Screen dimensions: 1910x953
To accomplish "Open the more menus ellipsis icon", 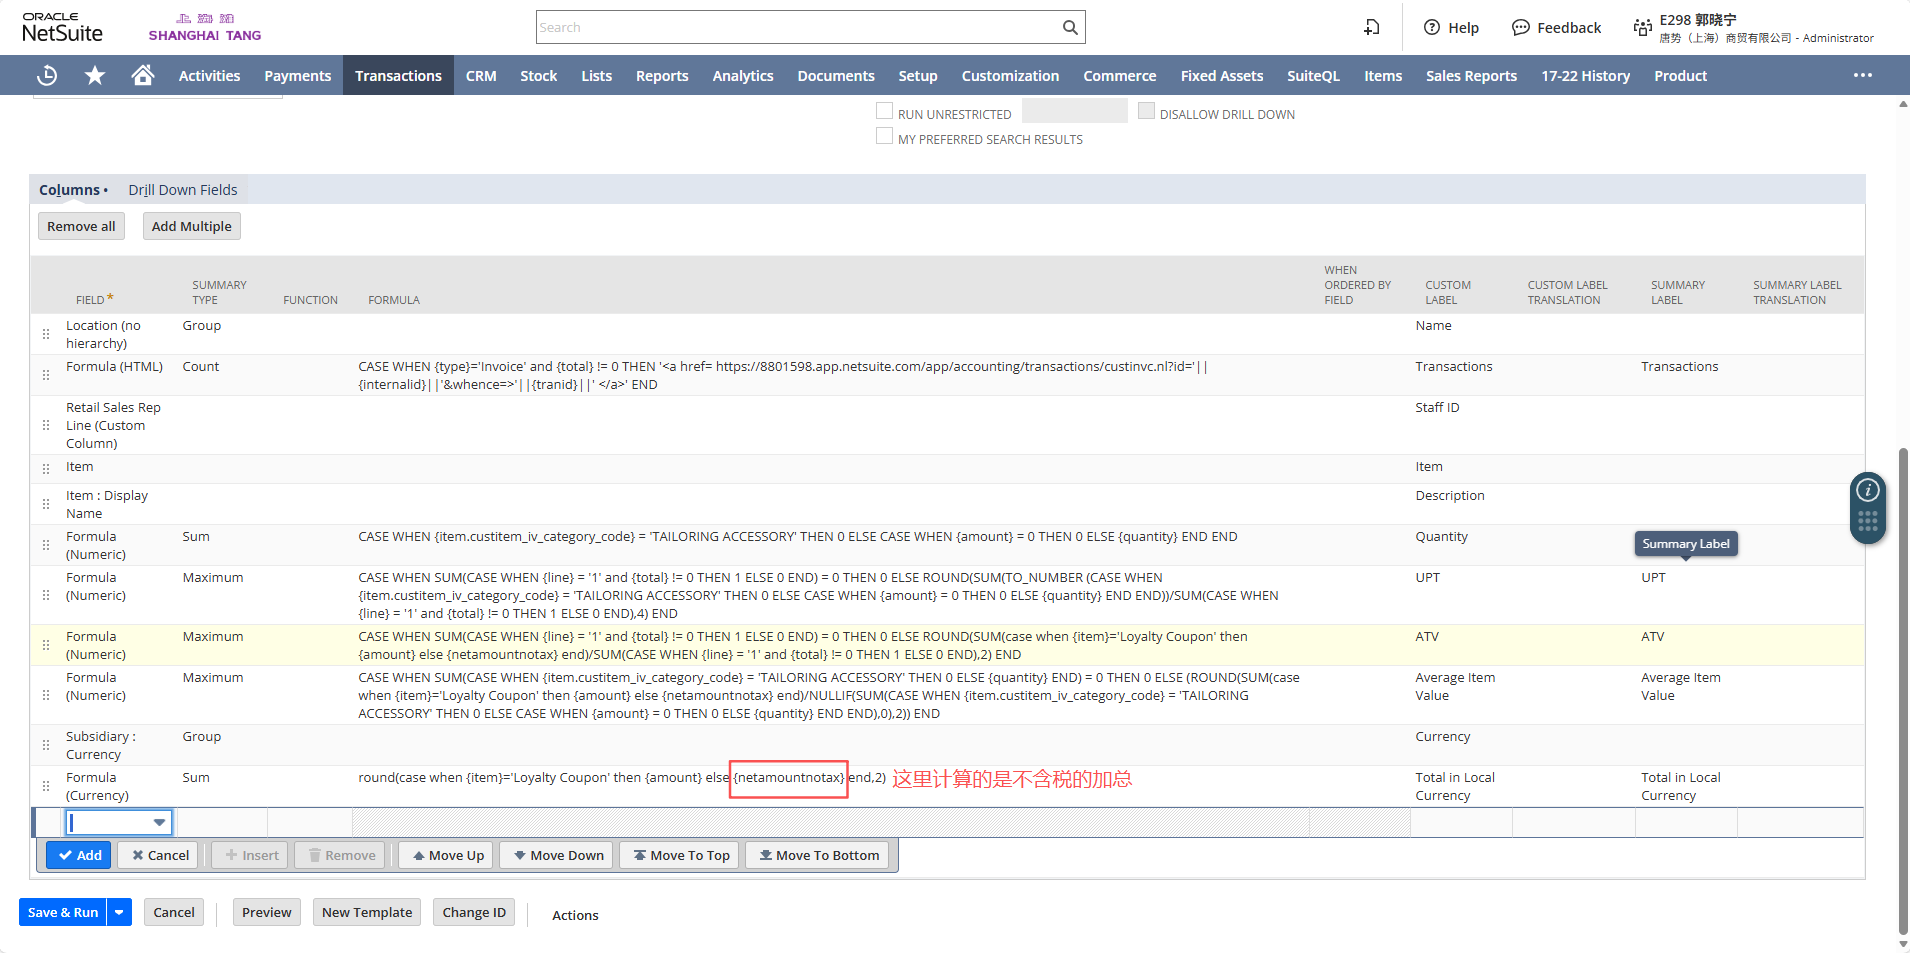I will [1863, 75].
